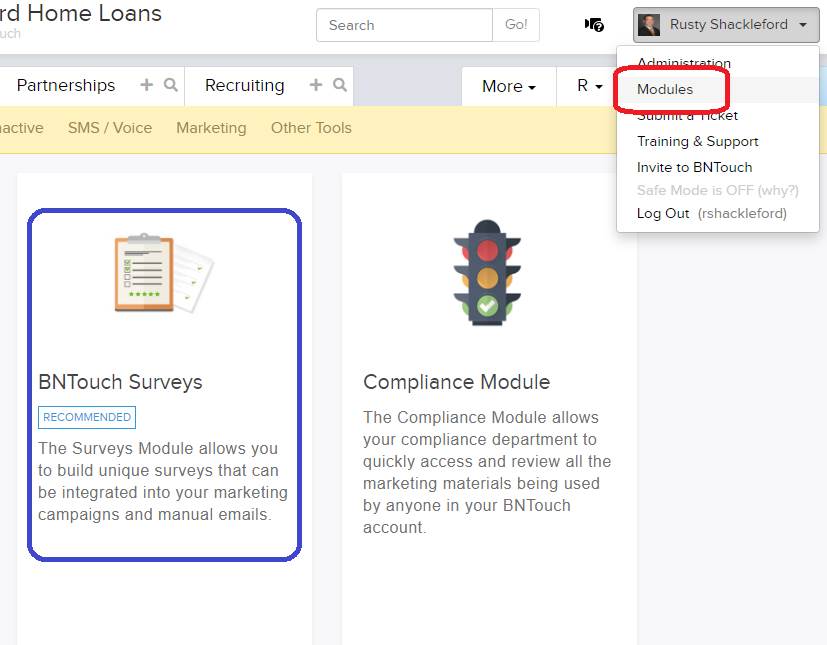Select Marketing in the yellow submenu

[x=211, y=128]
